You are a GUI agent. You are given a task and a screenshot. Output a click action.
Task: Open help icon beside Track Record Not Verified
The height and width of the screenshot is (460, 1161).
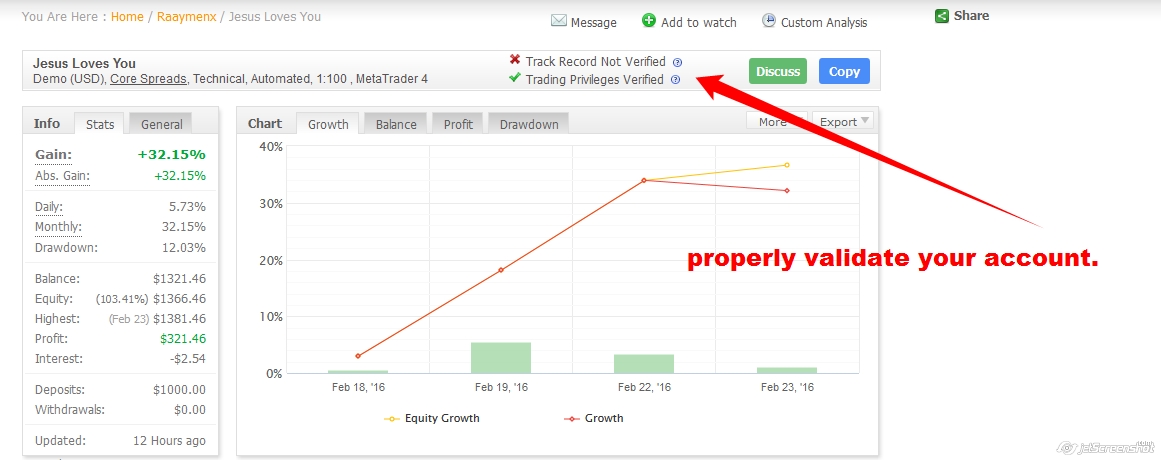[677, 62]
